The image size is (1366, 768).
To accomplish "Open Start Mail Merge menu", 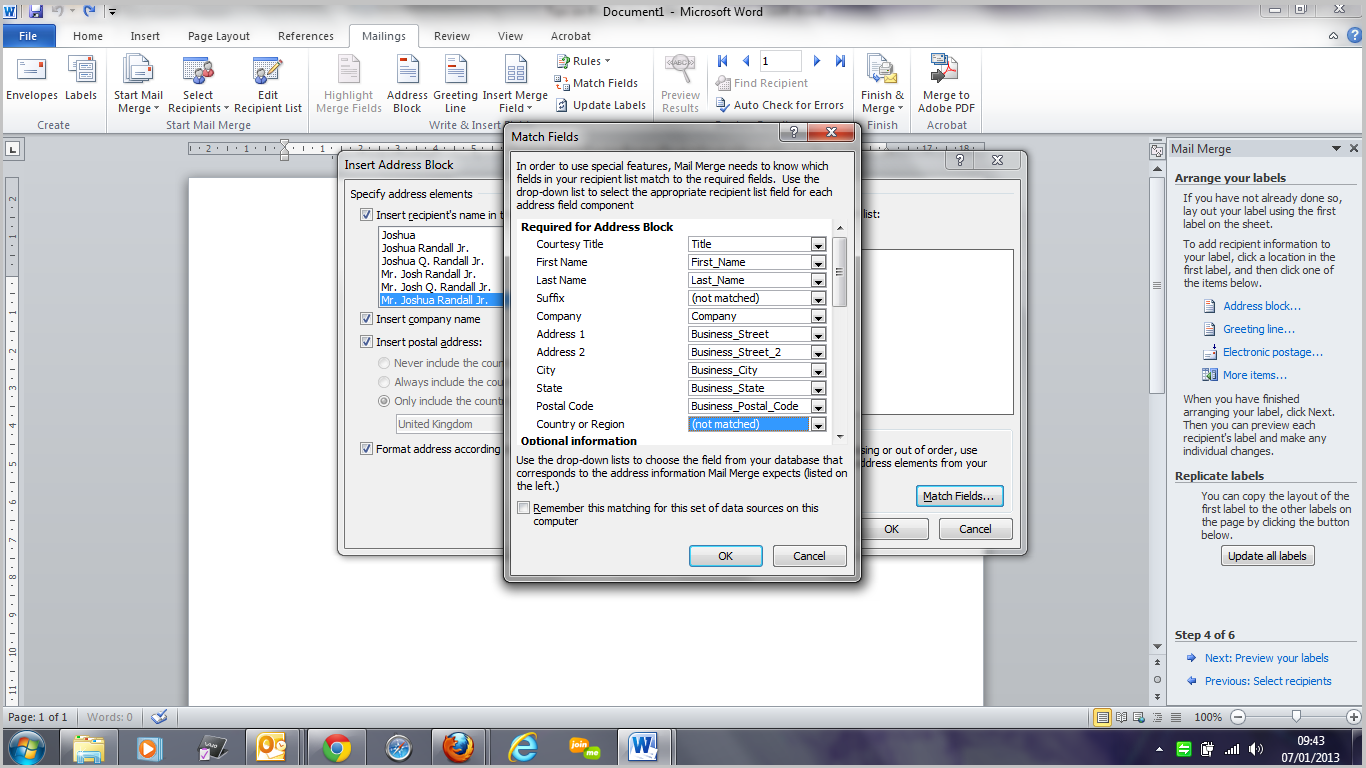I will (x=138, y=84).
